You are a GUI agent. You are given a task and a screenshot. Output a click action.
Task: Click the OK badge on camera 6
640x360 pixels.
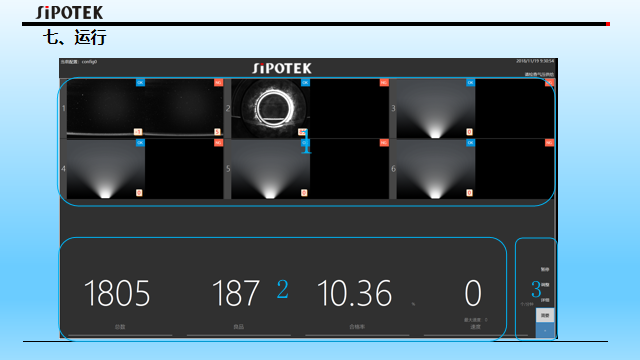pos(470,142)
